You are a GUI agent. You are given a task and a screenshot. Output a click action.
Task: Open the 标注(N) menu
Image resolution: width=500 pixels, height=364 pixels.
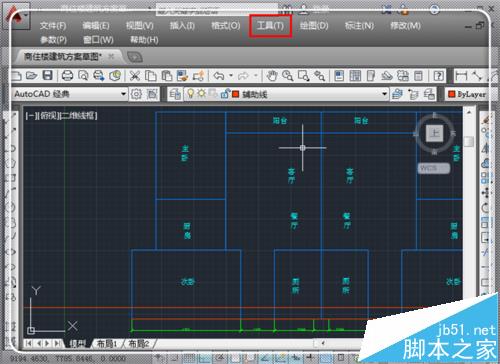[359, 26]
